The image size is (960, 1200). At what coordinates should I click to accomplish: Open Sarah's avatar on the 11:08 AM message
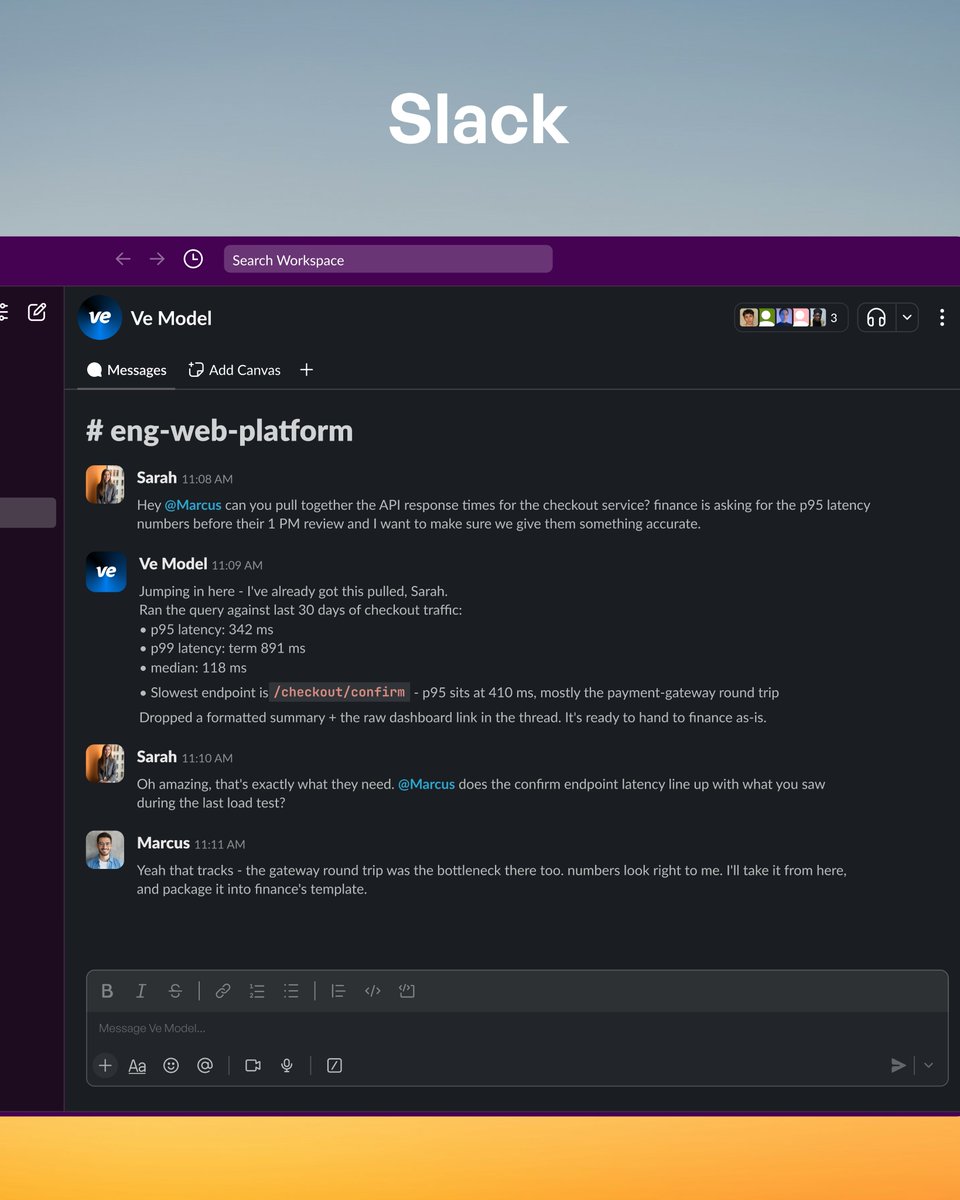click(105, 485)
